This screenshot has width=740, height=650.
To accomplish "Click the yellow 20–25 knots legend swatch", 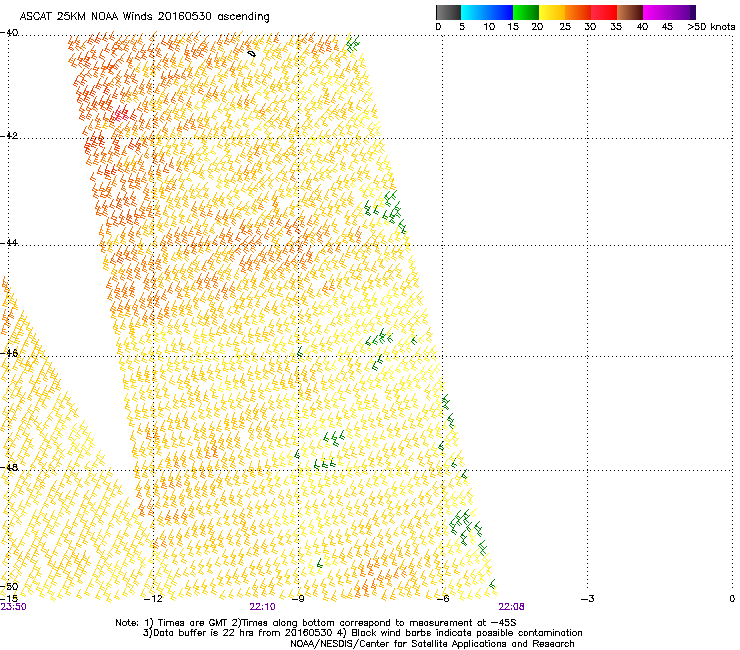I will pos(552,12).
